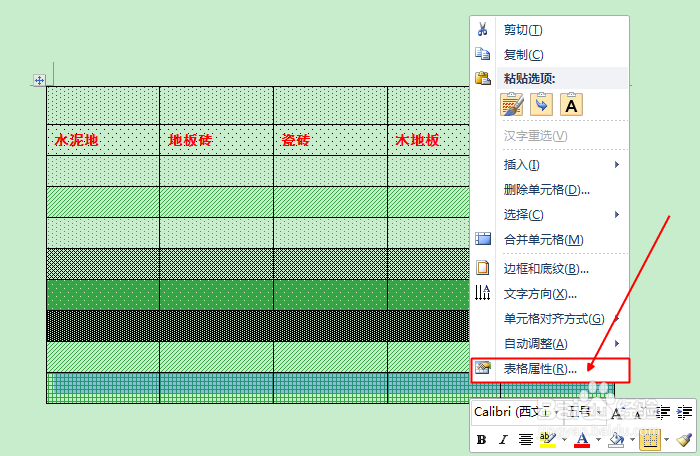Open font color dropdown arrow

click(598, 440)
